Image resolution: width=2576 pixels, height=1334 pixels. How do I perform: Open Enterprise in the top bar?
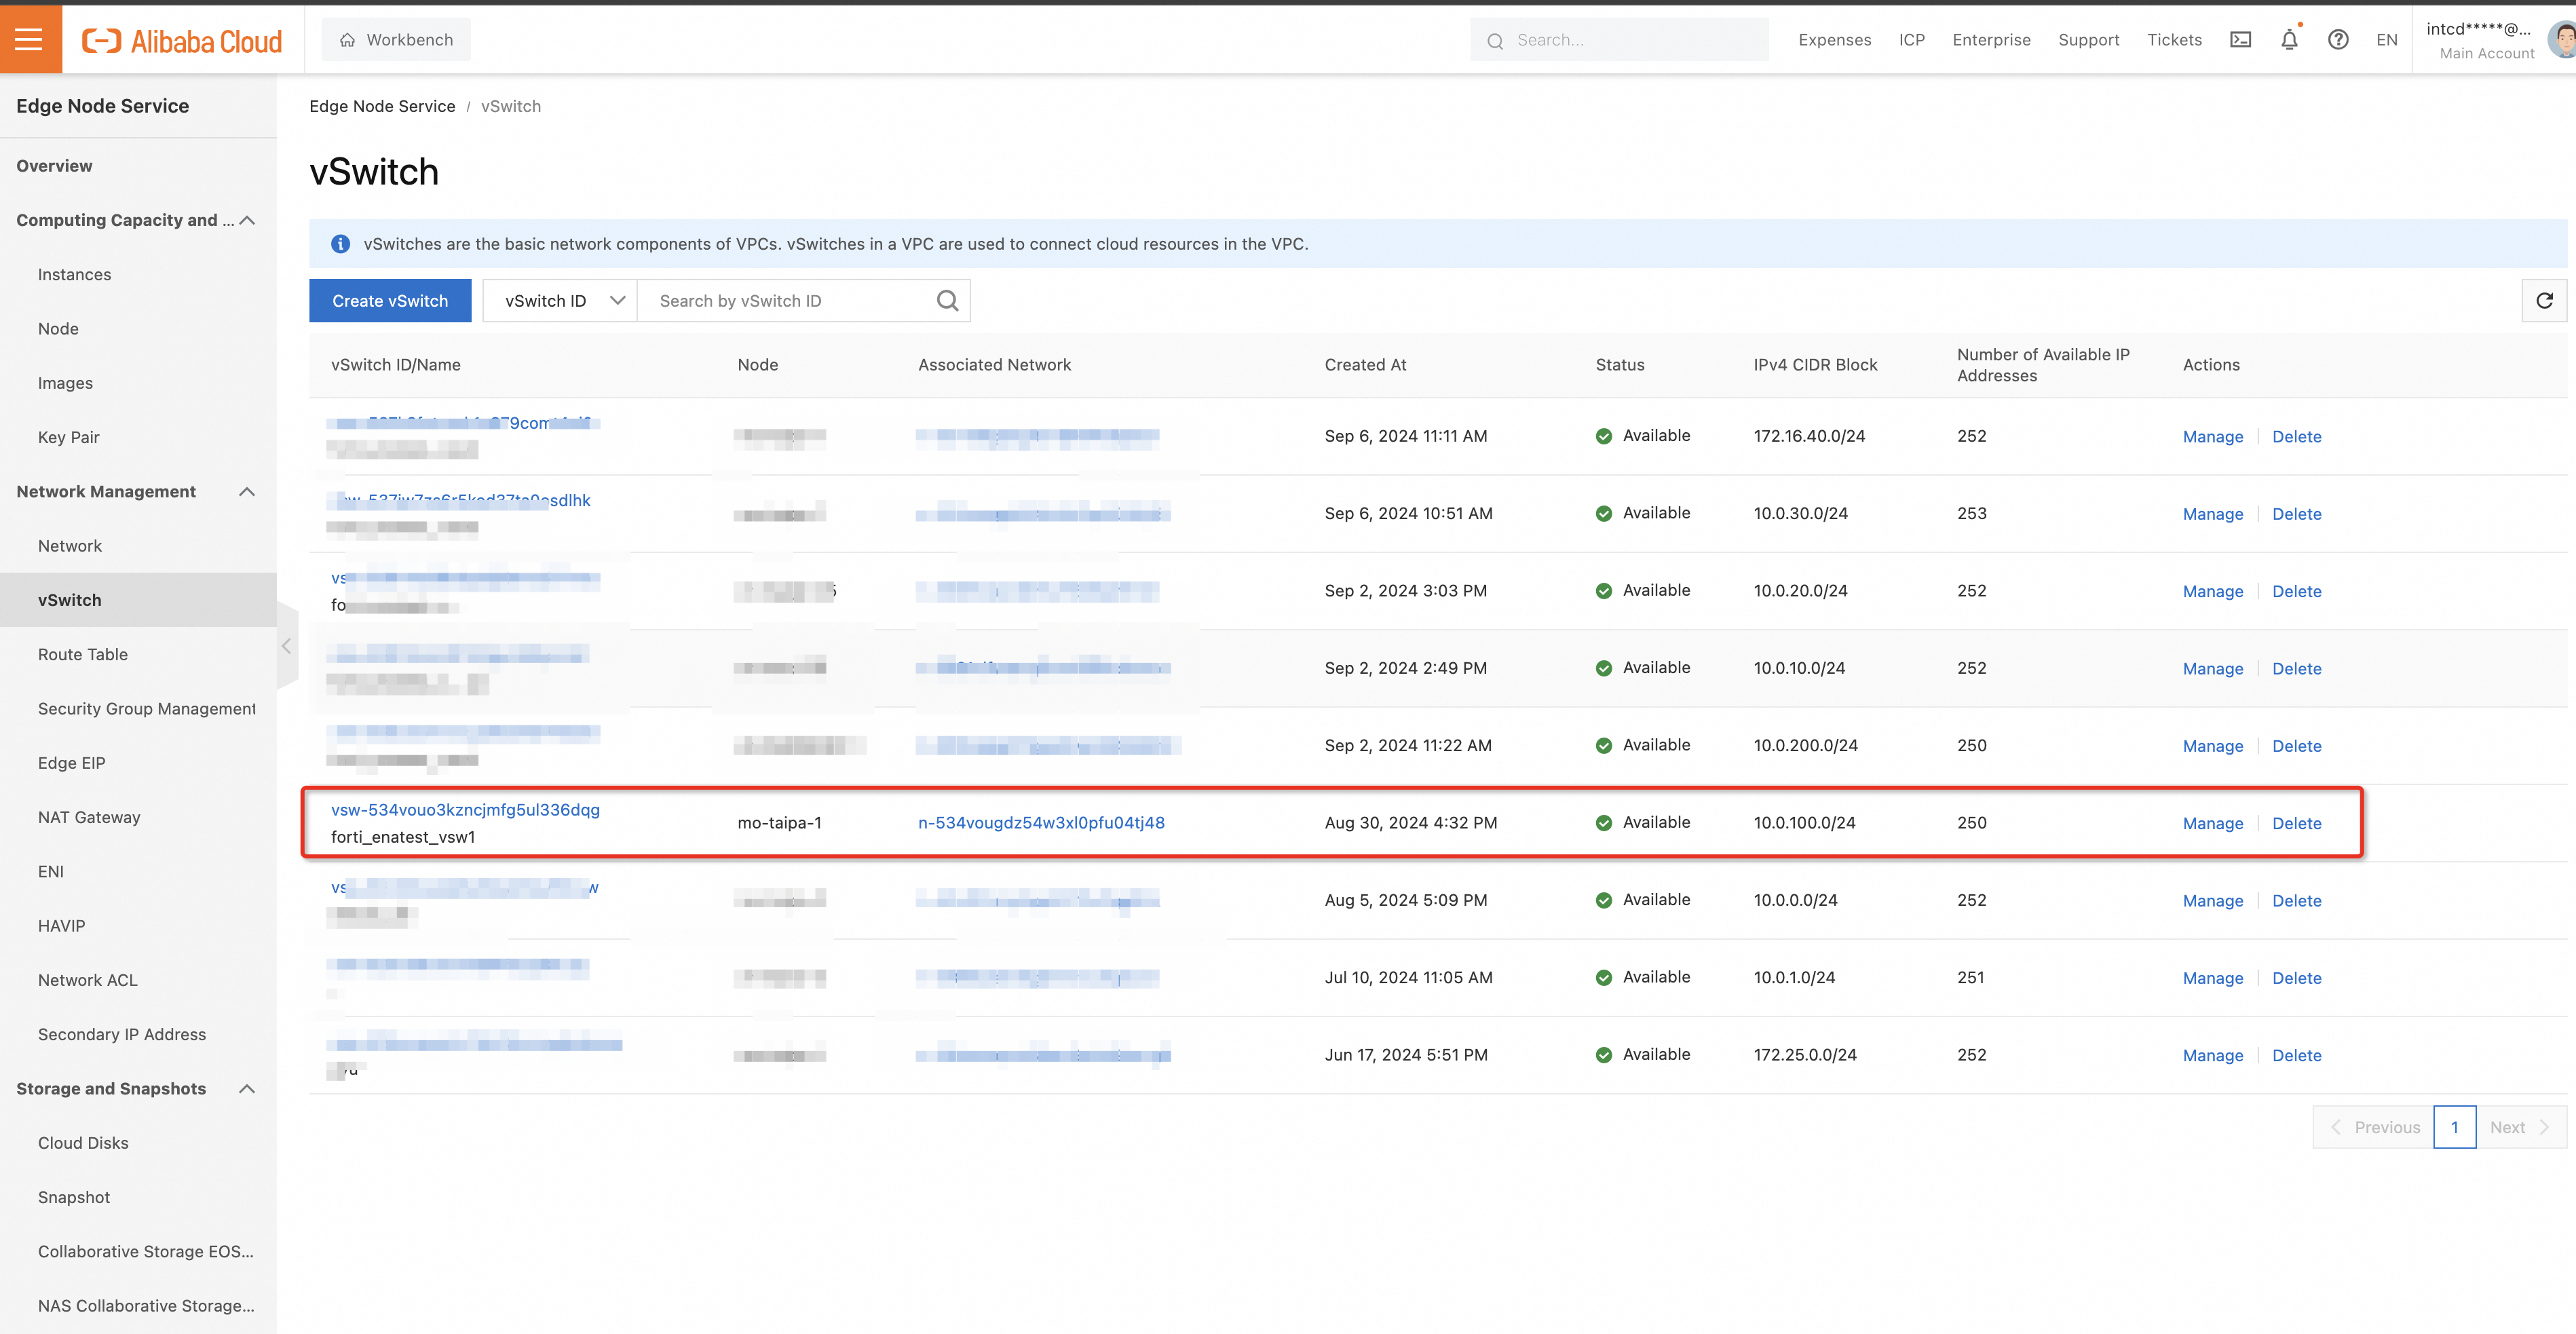[1991, 40]
